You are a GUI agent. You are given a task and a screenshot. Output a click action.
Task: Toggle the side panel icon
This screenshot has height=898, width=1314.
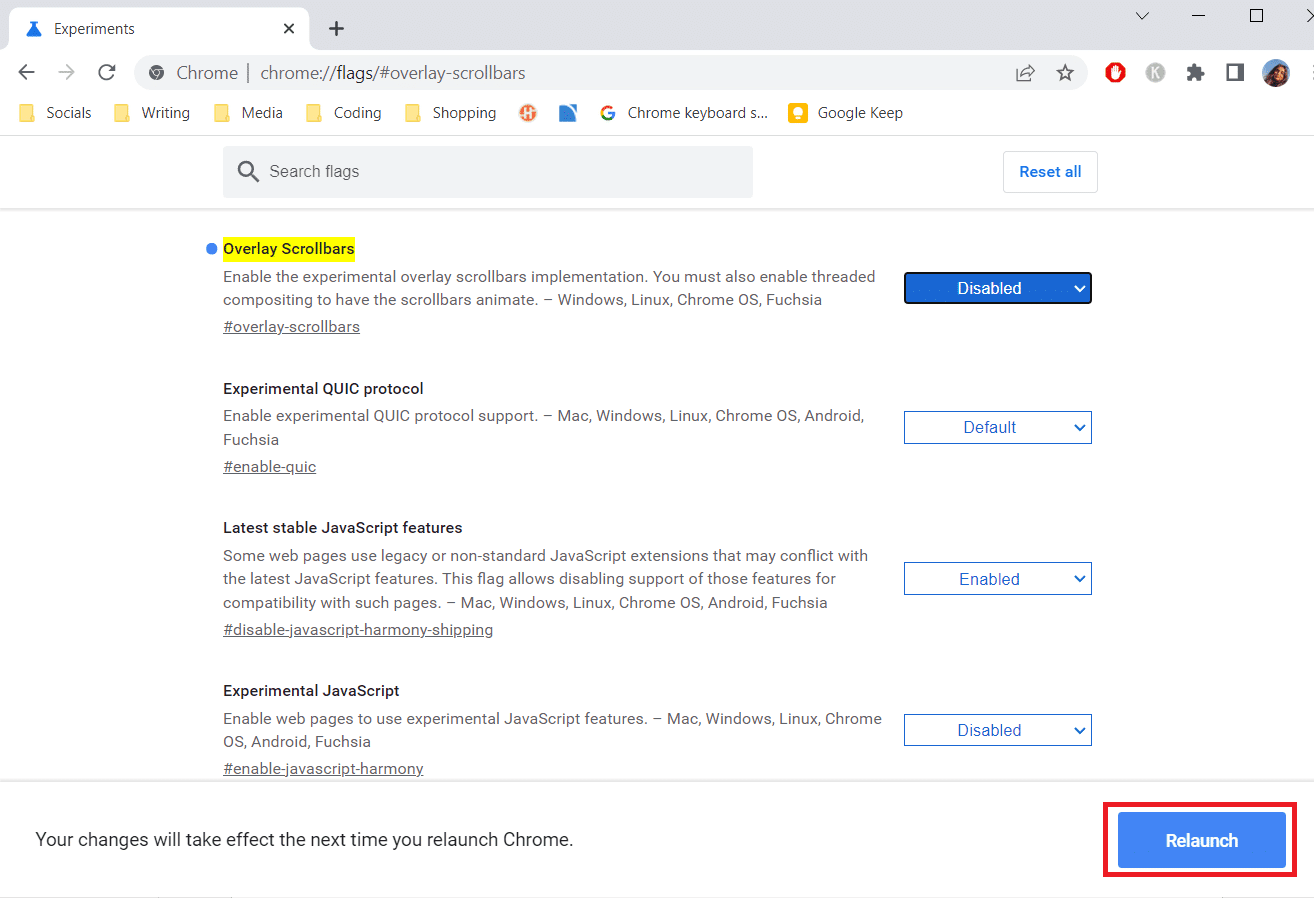[x=1235, y=72]
